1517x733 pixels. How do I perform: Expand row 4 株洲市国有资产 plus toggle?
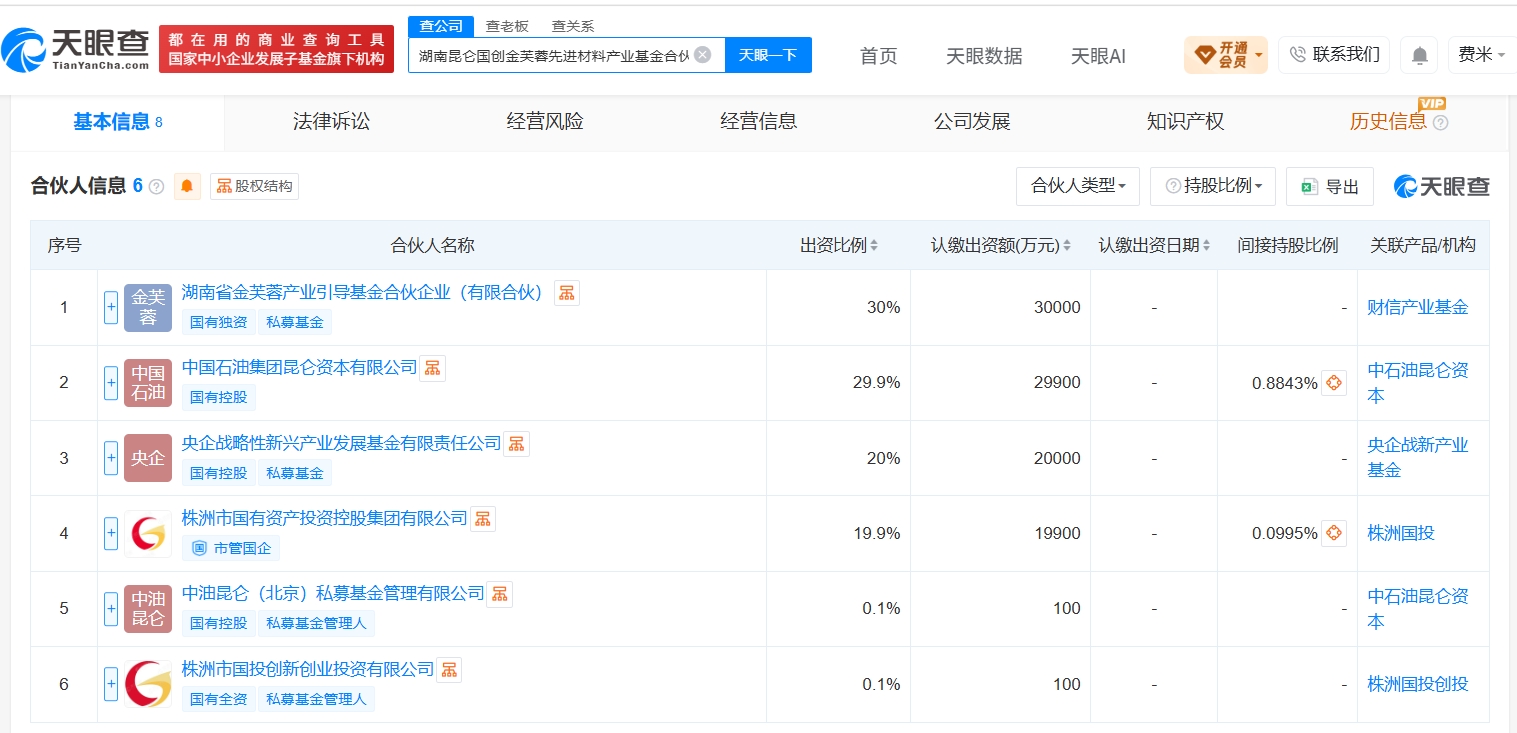[111, 533]
